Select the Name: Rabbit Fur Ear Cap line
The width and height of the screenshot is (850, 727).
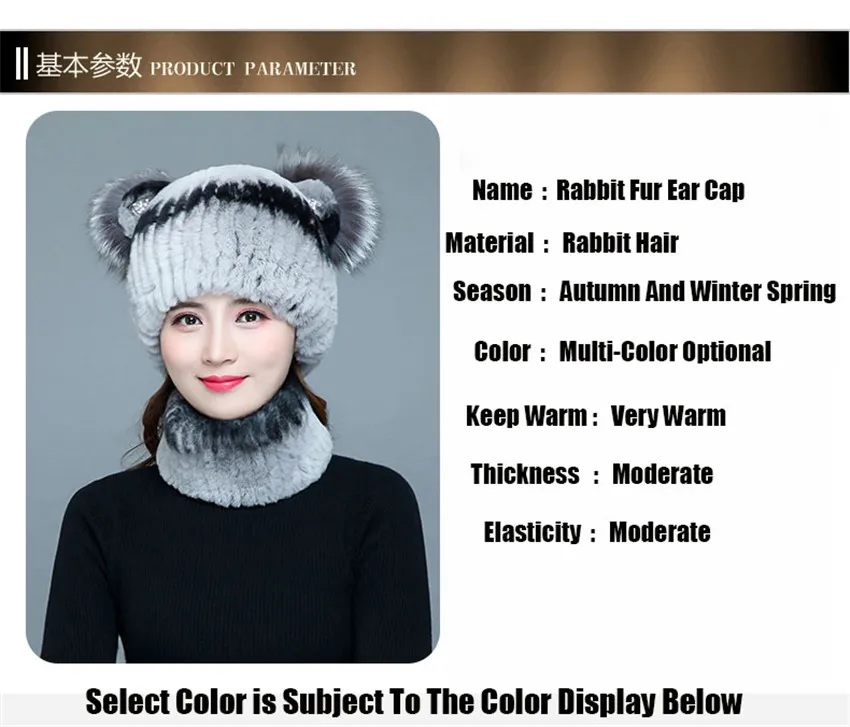click(x=608, y=190)
